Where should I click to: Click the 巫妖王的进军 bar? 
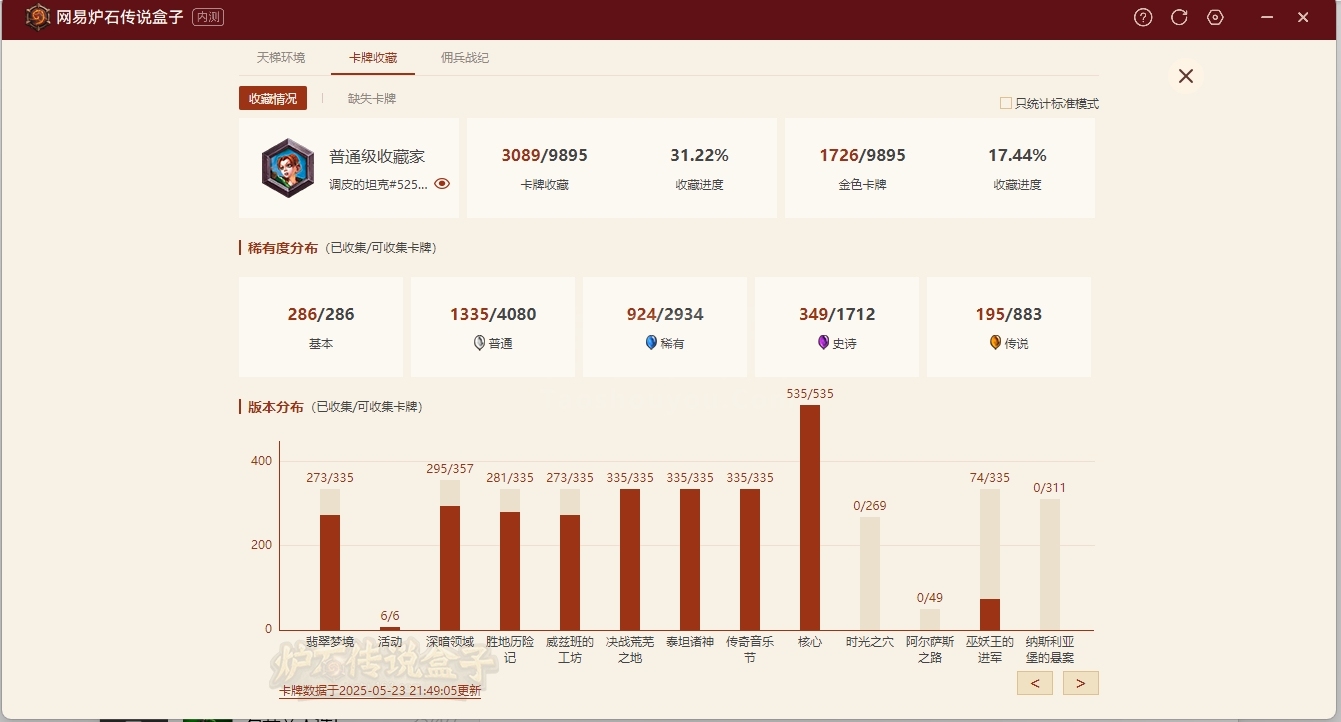pyautogui.click(x=990, y=559)
